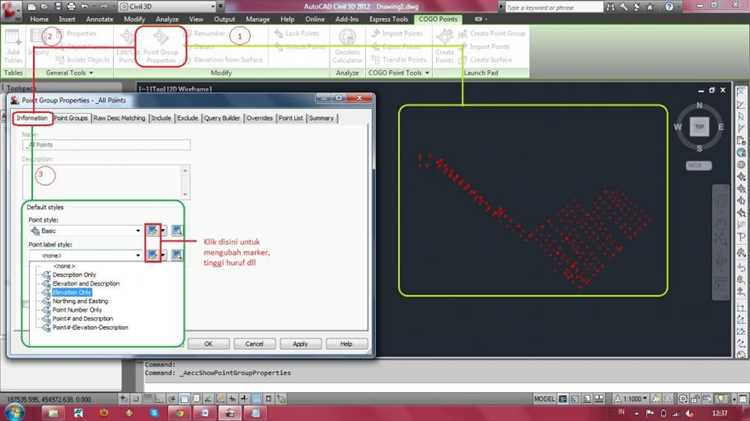Select 'Northing and Easting' label style
The height and width of the screenshot is (421, 750).
click(80, 301)
